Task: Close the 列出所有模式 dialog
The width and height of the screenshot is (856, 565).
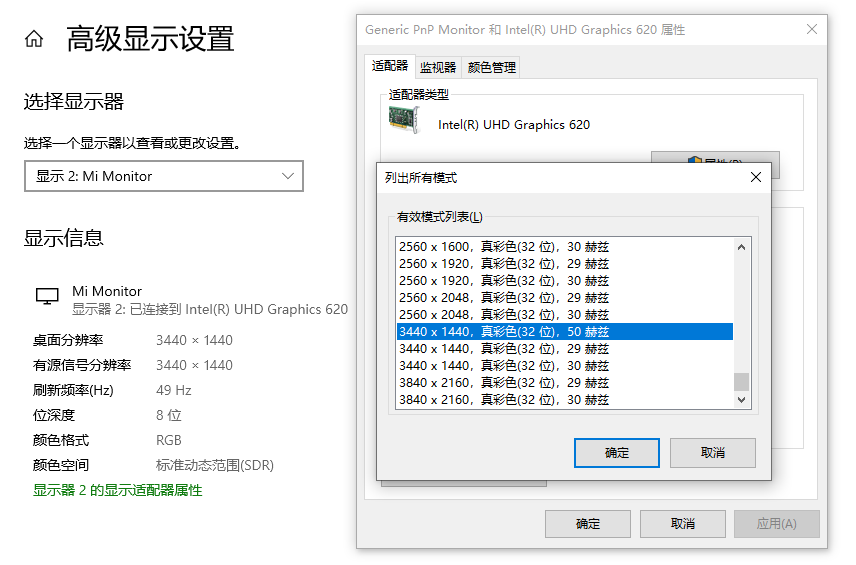Action: coord(755,177)
